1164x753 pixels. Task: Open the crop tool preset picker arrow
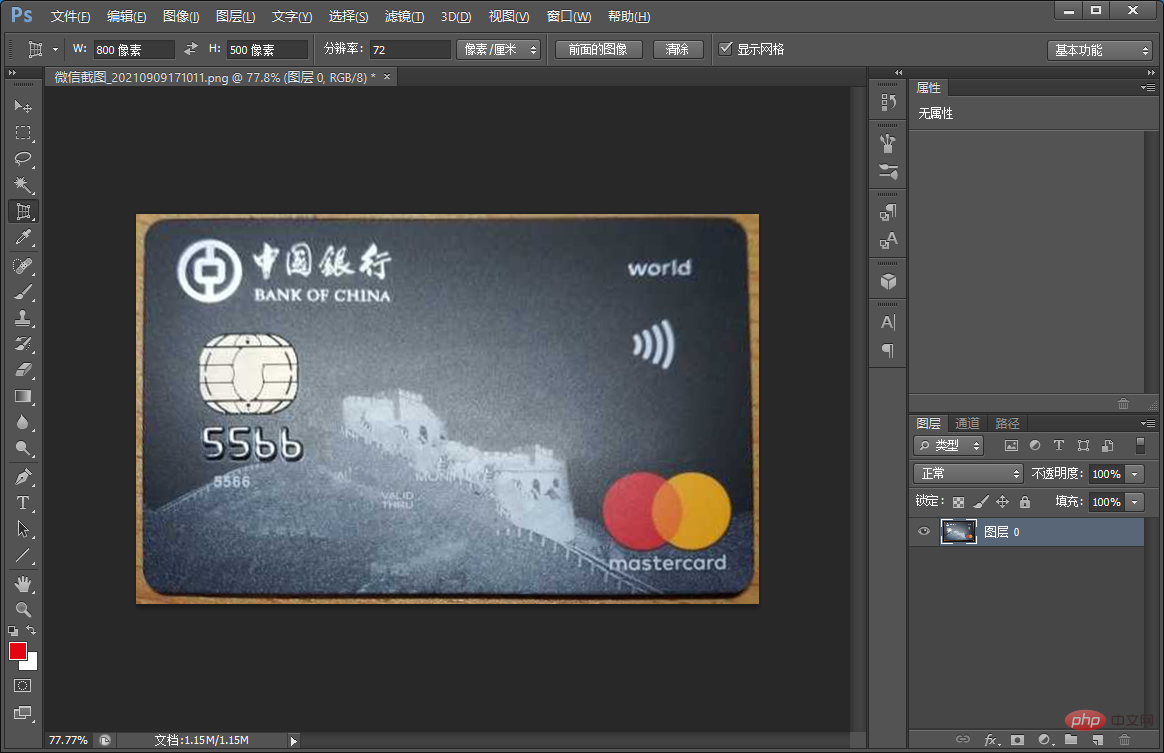click(x=55, y=50)
